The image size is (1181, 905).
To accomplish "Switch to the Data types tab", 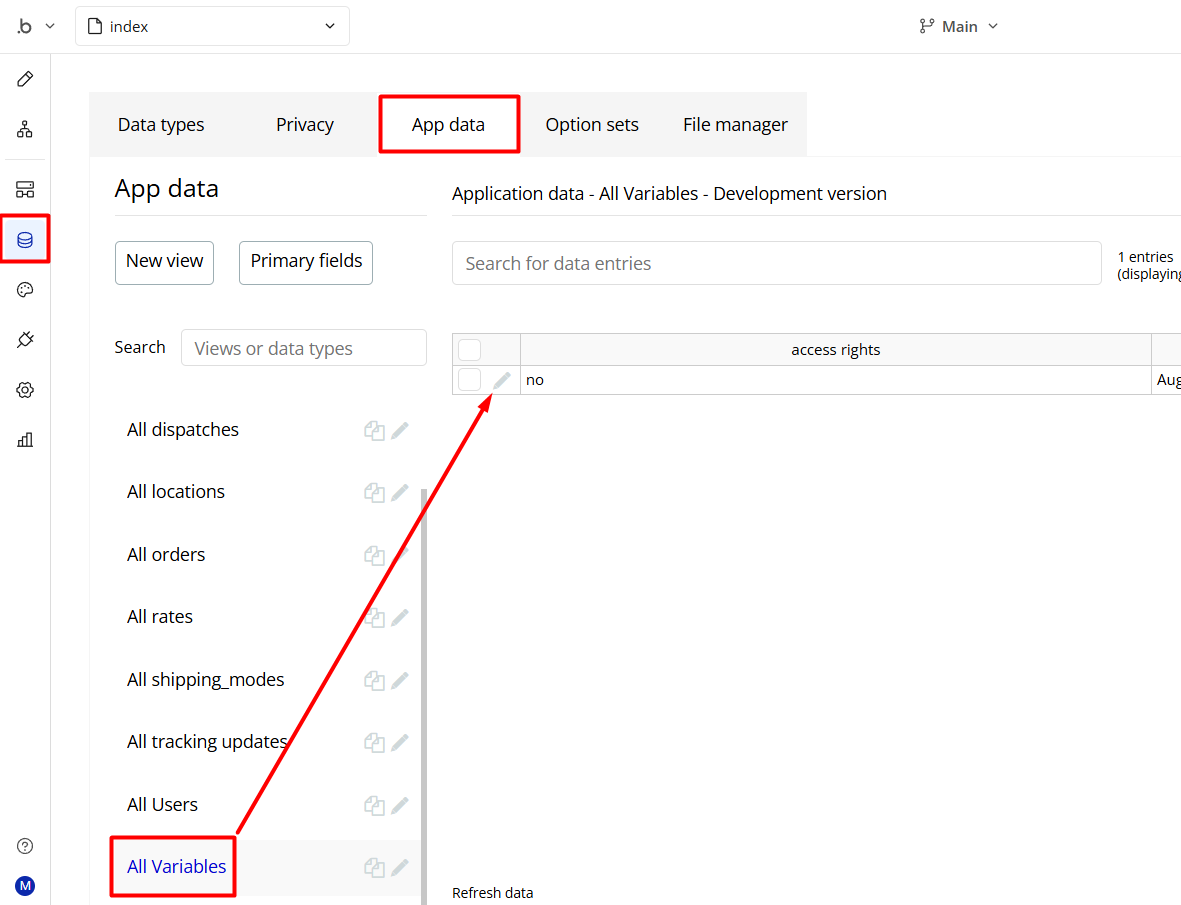I will pyautogui.click(x=161, y=125).
